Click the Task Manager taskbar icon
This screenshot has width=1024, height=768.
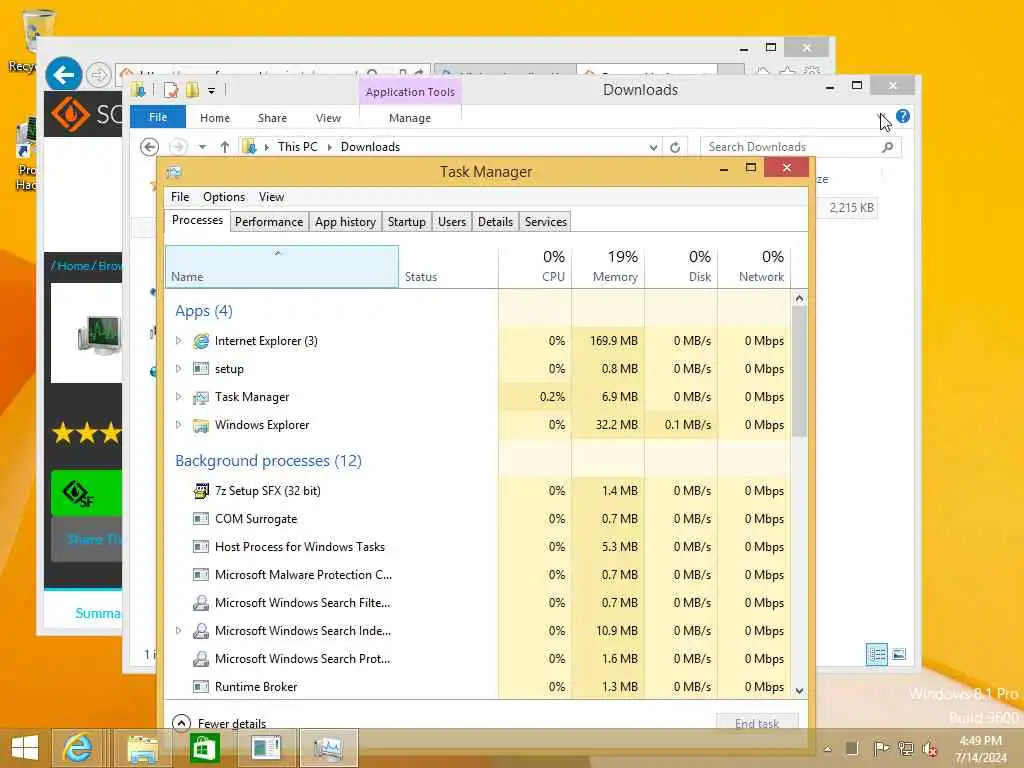pos(328,748)
